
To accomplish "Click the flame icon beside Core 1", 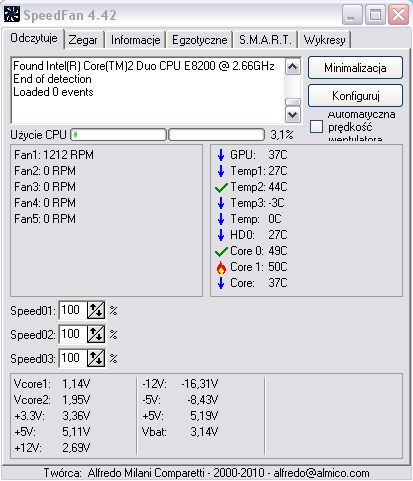I will [x=221, y=267].
